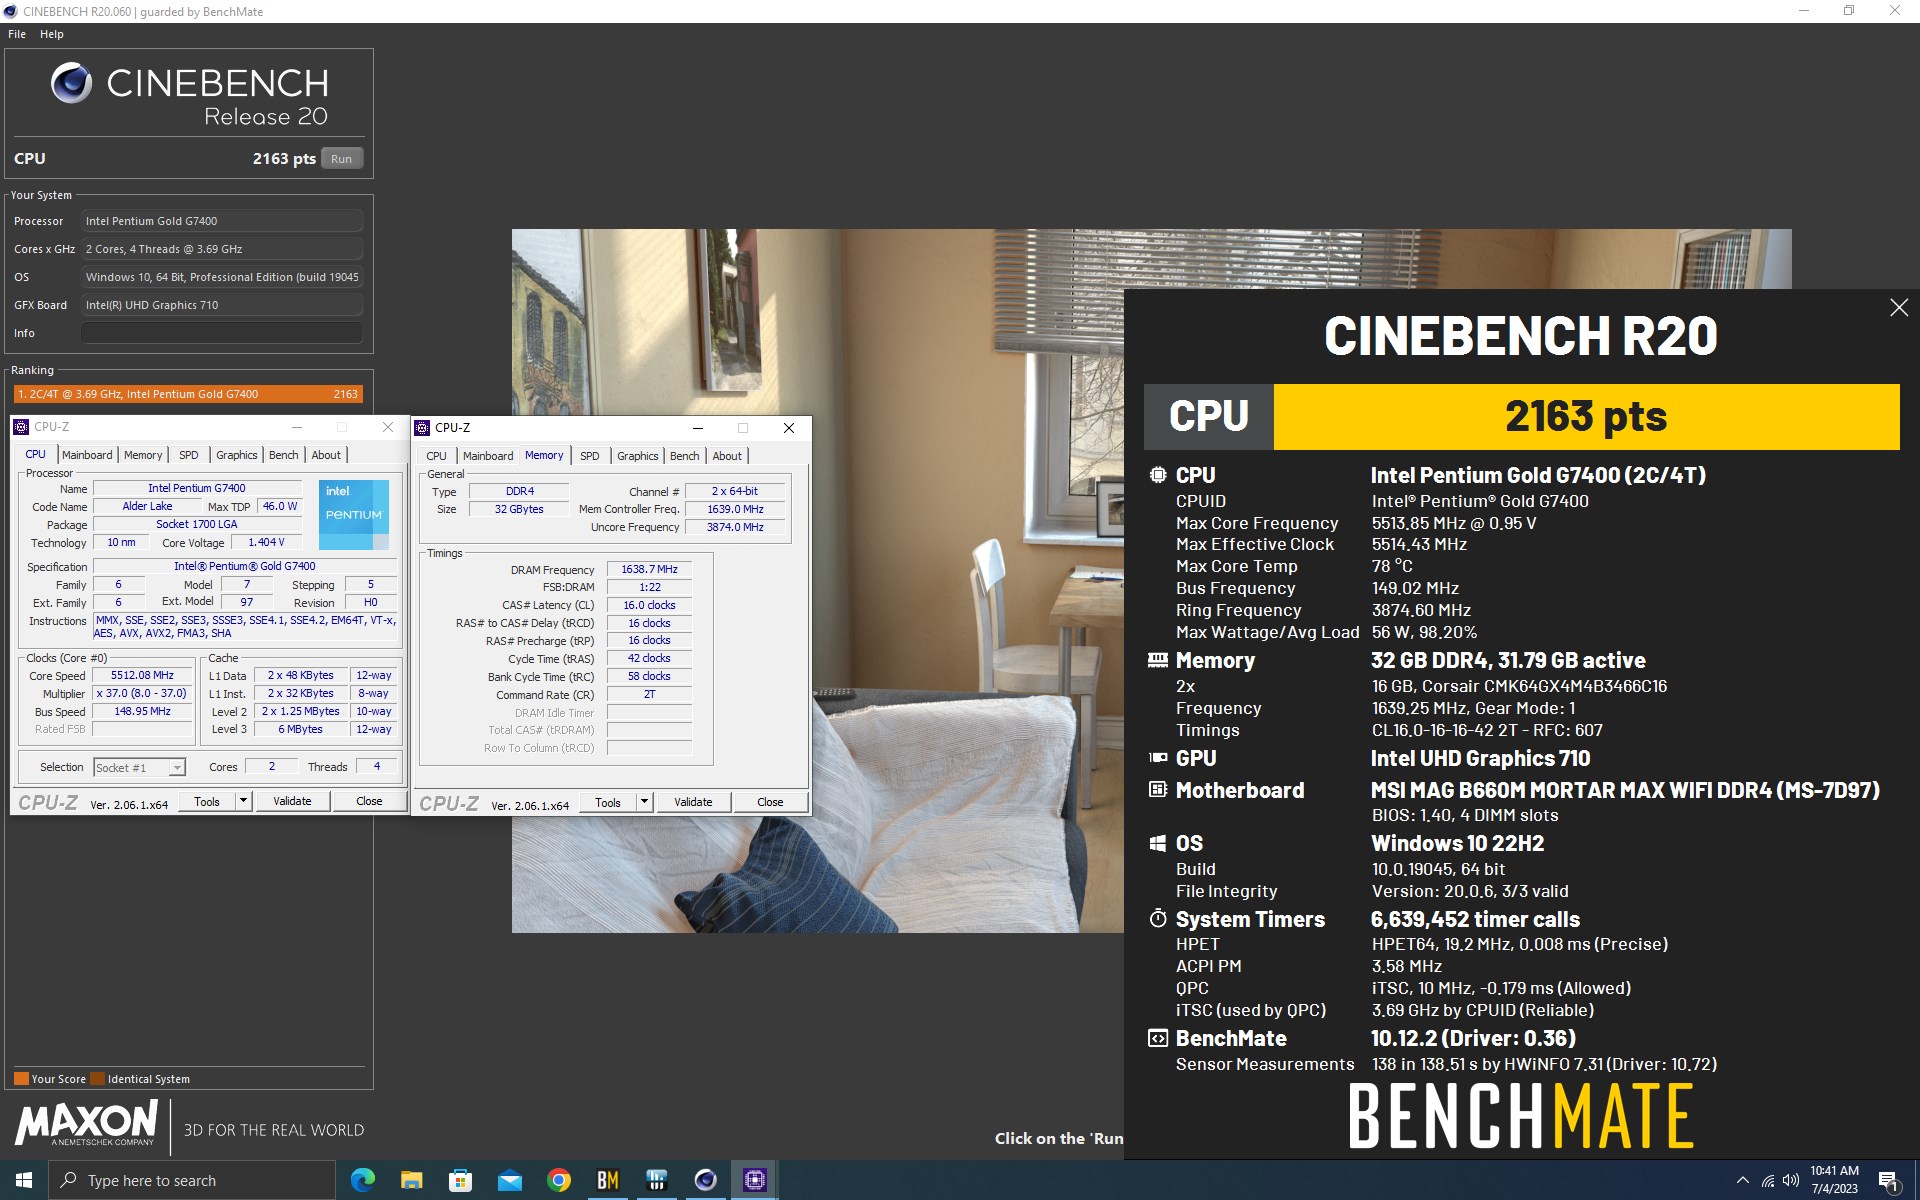Click the MAXON logo at bottom left
The image size is (1920, 1200).
click(87, 1123)
